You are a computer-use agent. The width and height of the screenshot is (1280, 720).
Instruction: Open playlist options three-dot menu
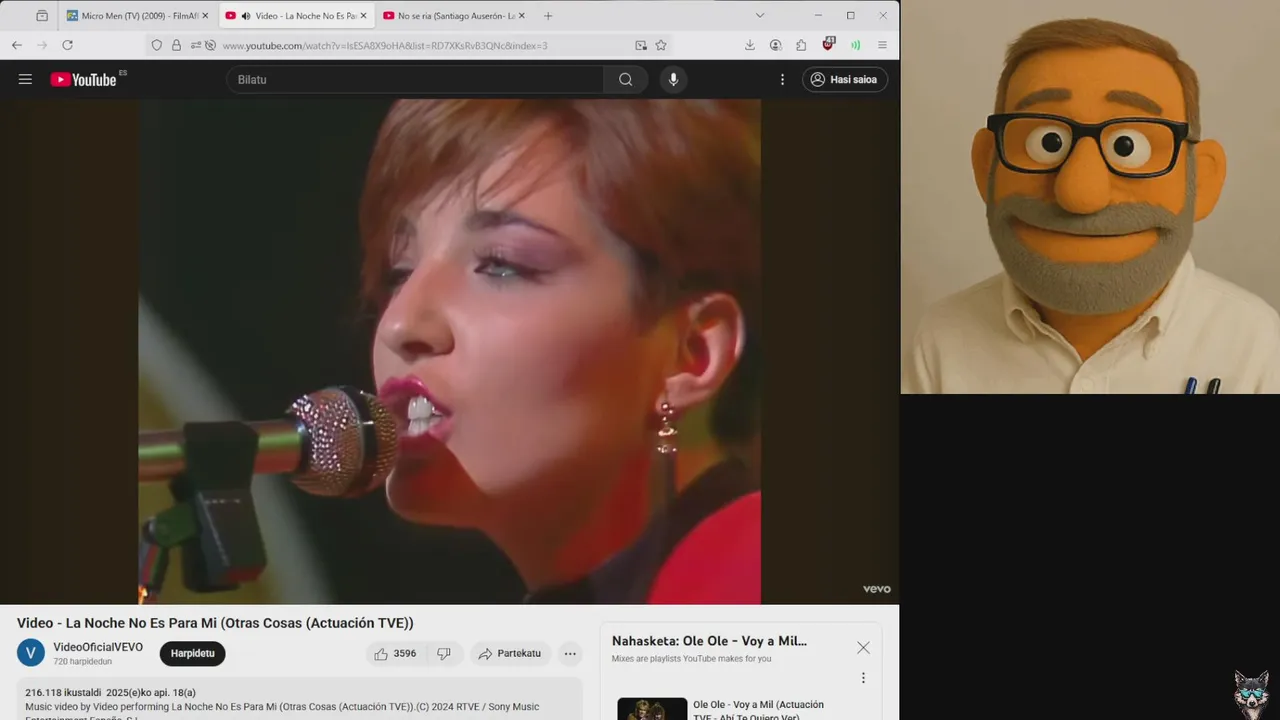[863, 677]
